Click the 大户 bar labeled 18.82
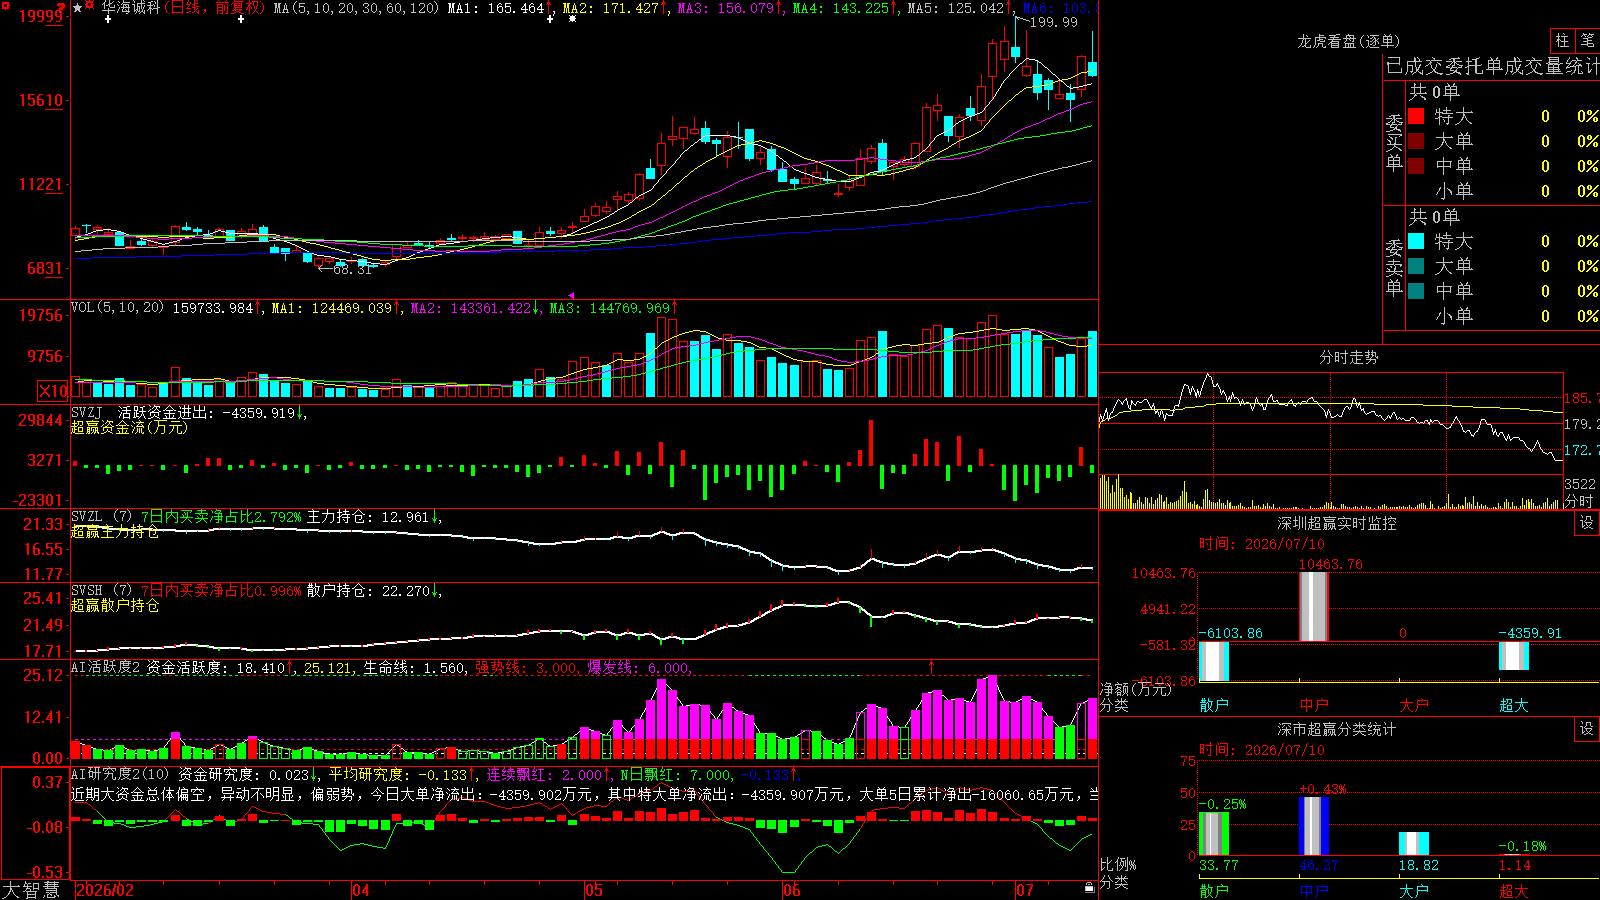This screenshot has height=900, width=1600. tap(1414, 843)
